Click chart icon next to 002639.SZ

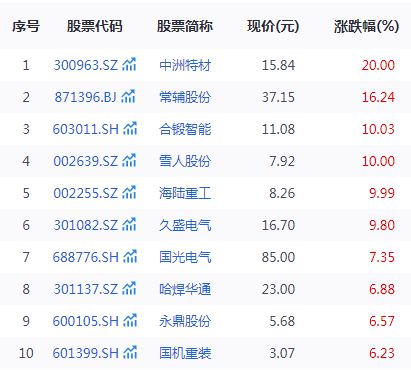[129, 161]
